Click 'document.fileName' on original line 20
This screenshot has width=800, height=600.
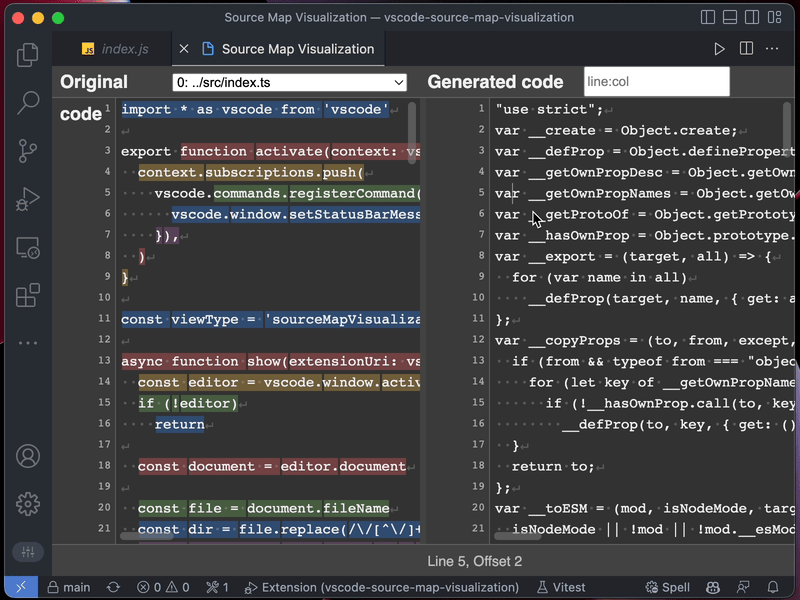click(318, 508)
